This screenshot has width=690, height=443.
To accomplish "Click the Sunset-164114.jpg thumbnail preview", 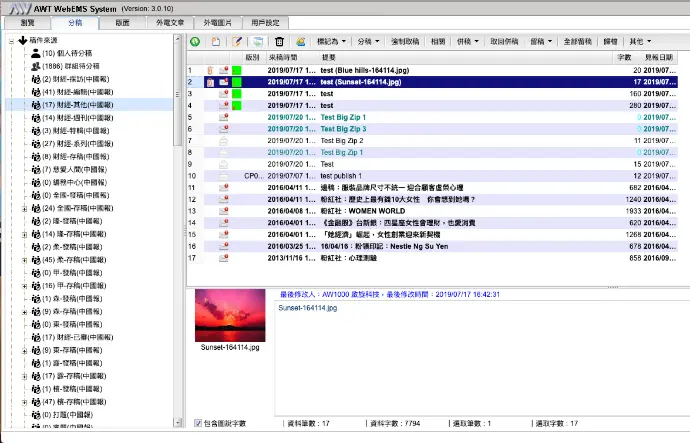I will coord(231,314).
